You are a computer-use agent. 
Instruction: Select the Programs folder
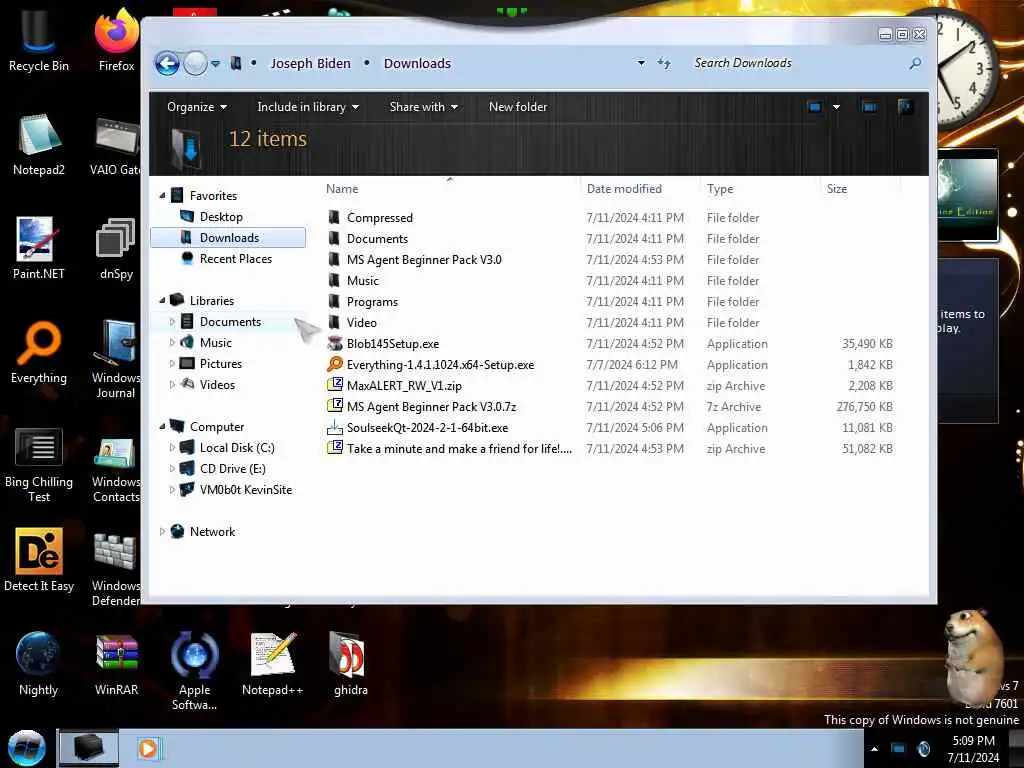(372, 302)
